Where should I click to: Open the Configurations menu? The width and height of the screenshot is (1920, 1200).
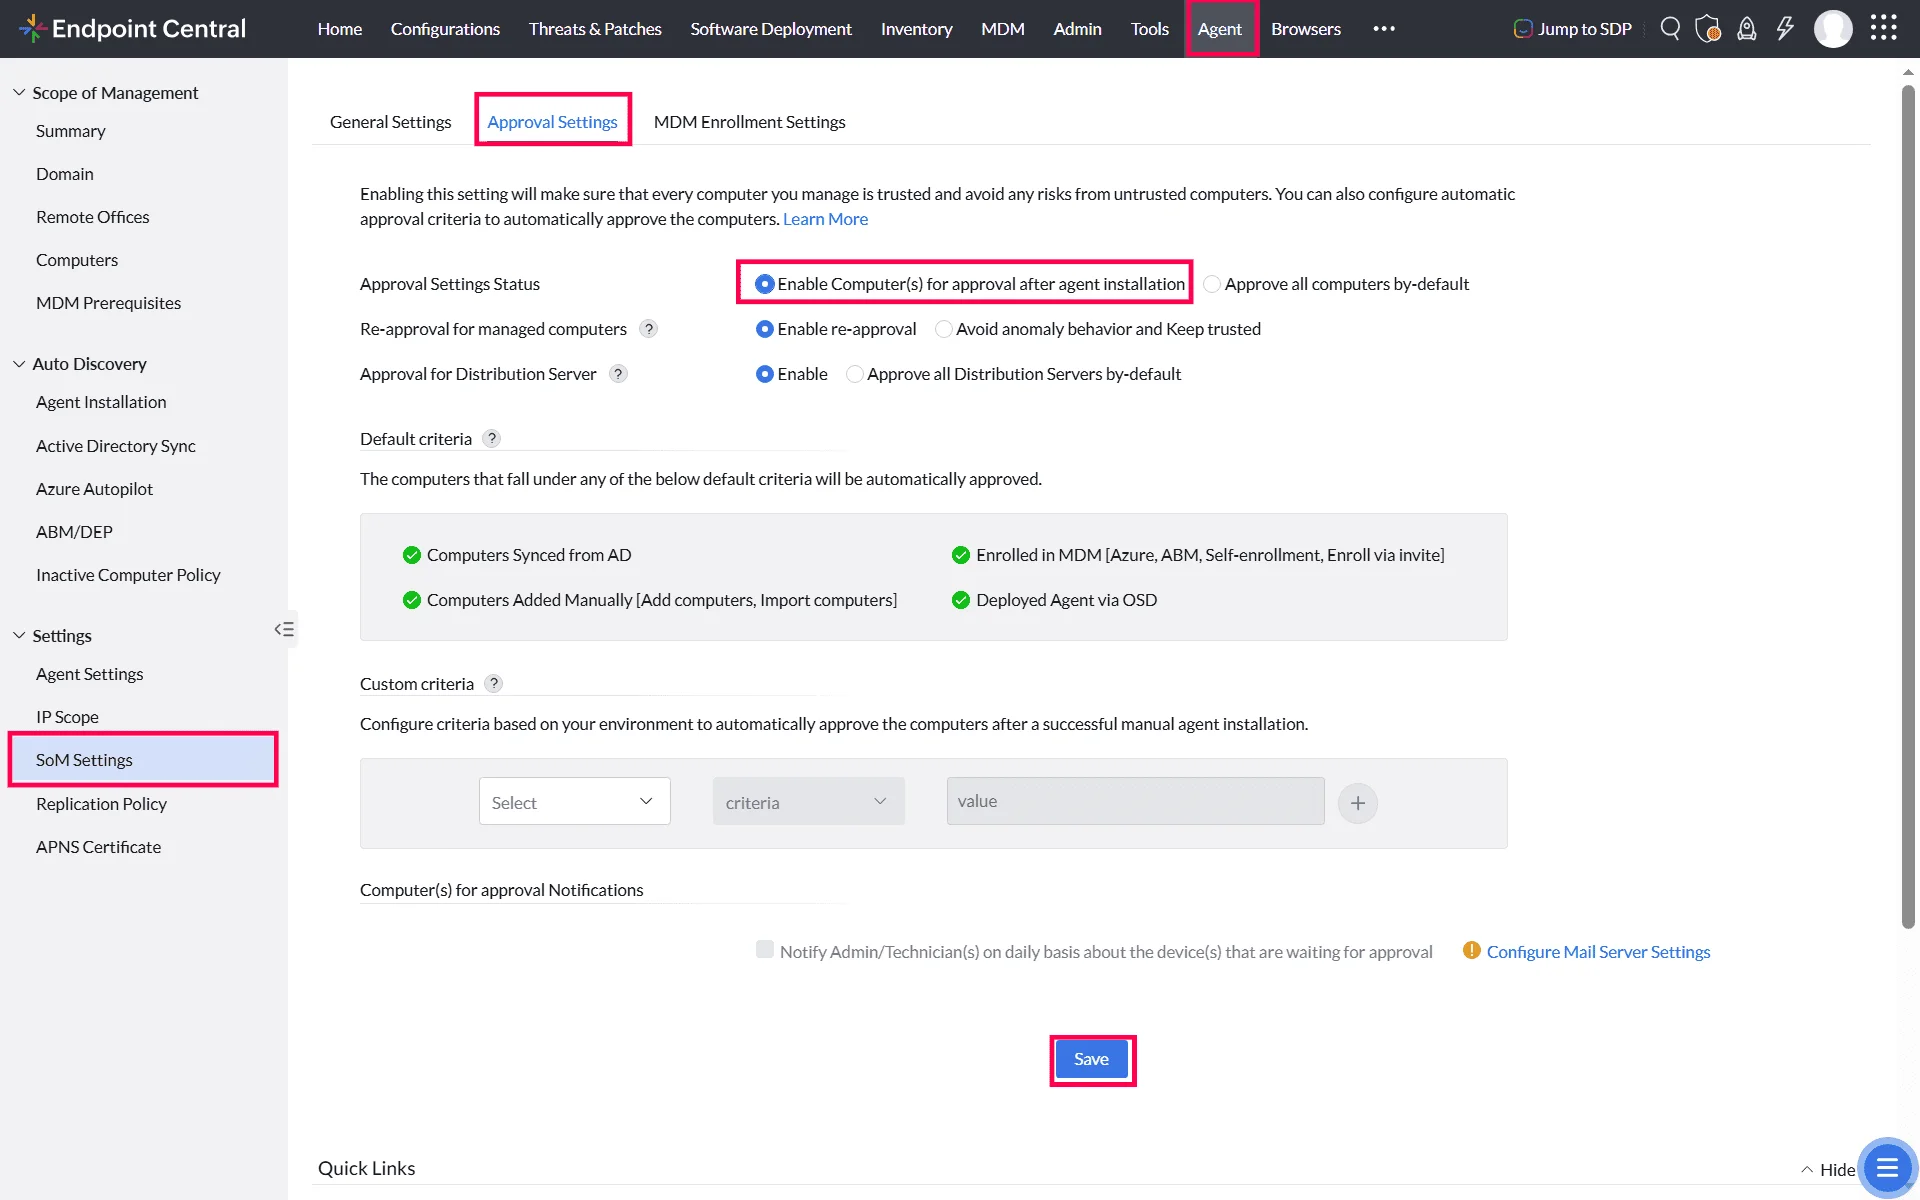point(445,29)
